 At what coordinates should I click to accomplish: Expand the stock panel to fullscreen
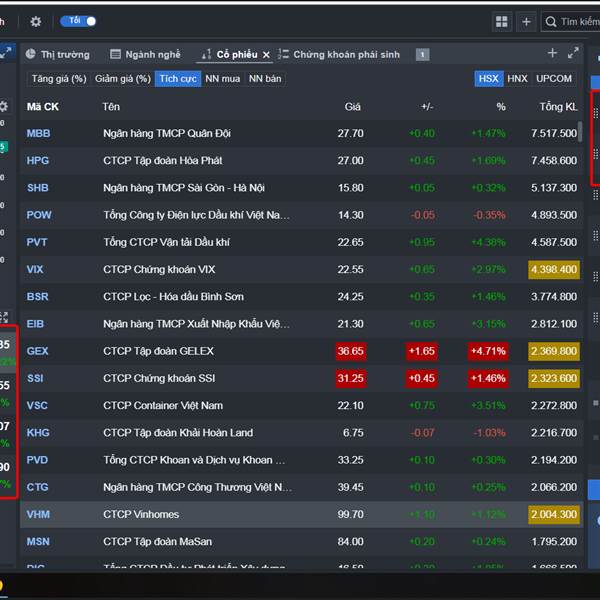pos(573,54)
